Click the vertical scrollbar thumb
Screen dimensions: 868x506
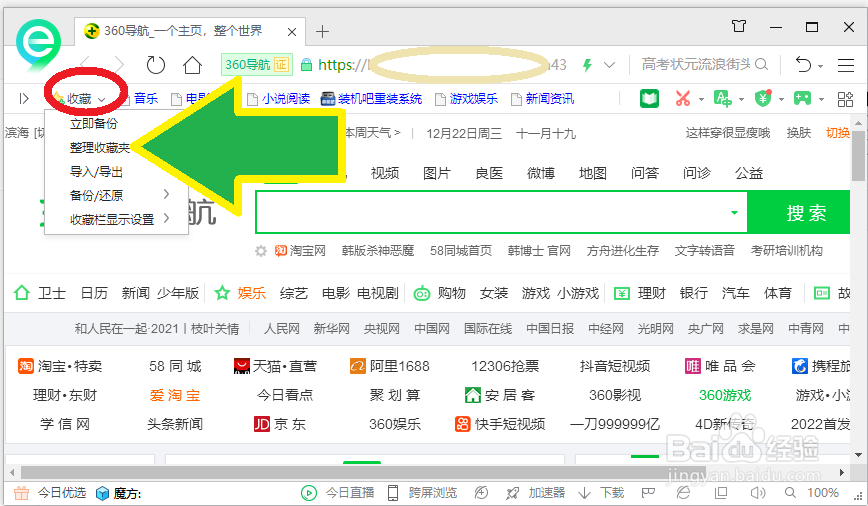[858, 156]
